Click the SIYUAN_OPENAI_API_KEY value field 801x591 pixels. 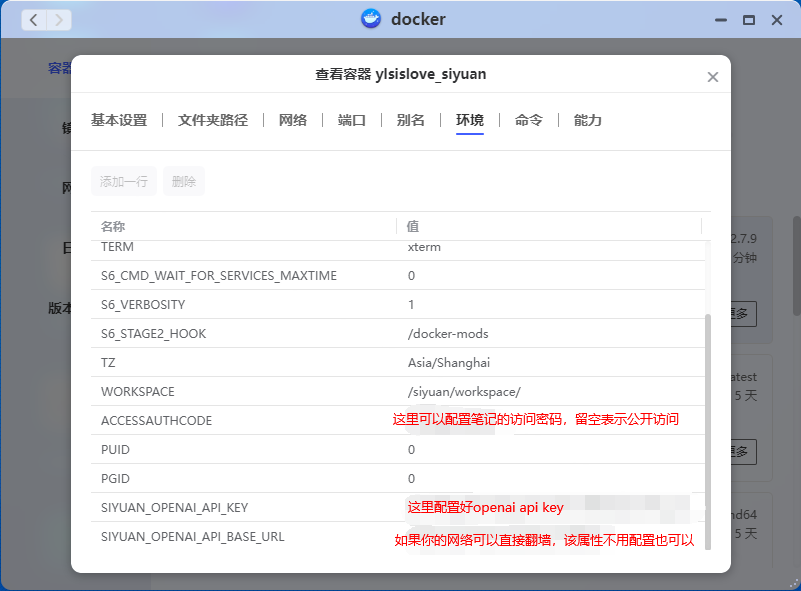tap(550, 508)
